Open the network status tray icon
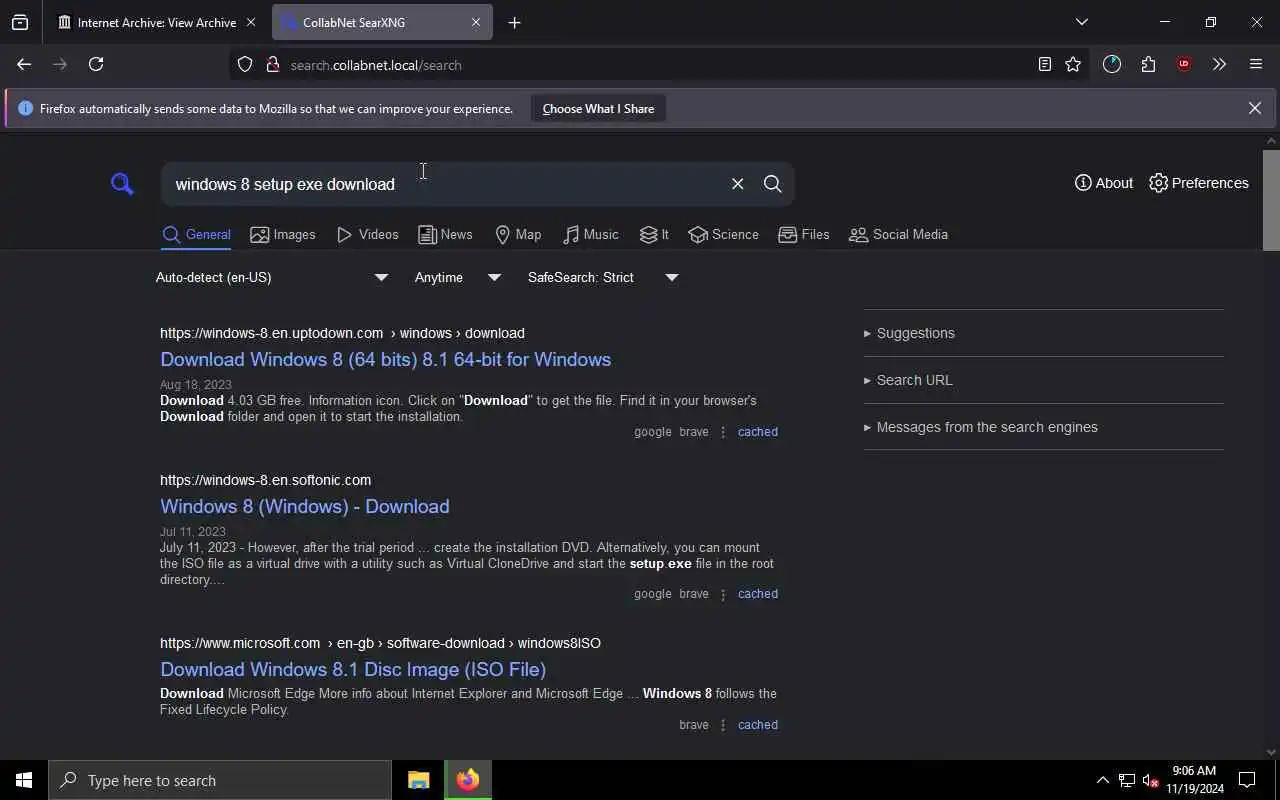Screen dimensions: 1280x800 click(1127, 780)
